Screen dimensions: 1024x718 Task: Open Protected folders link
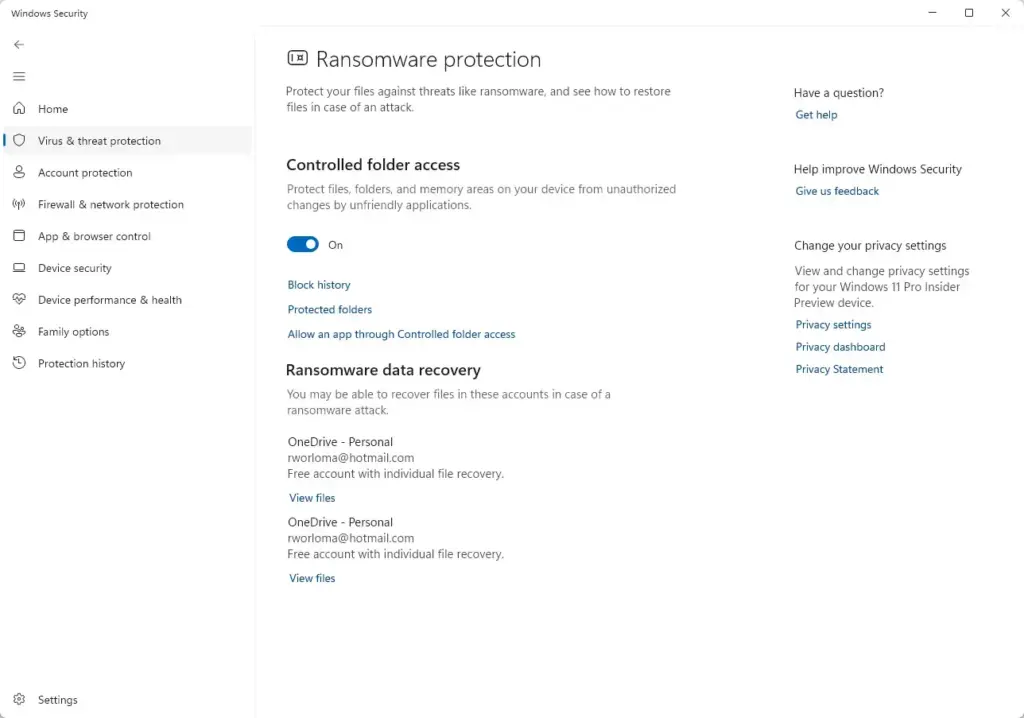tap(329, 310)
